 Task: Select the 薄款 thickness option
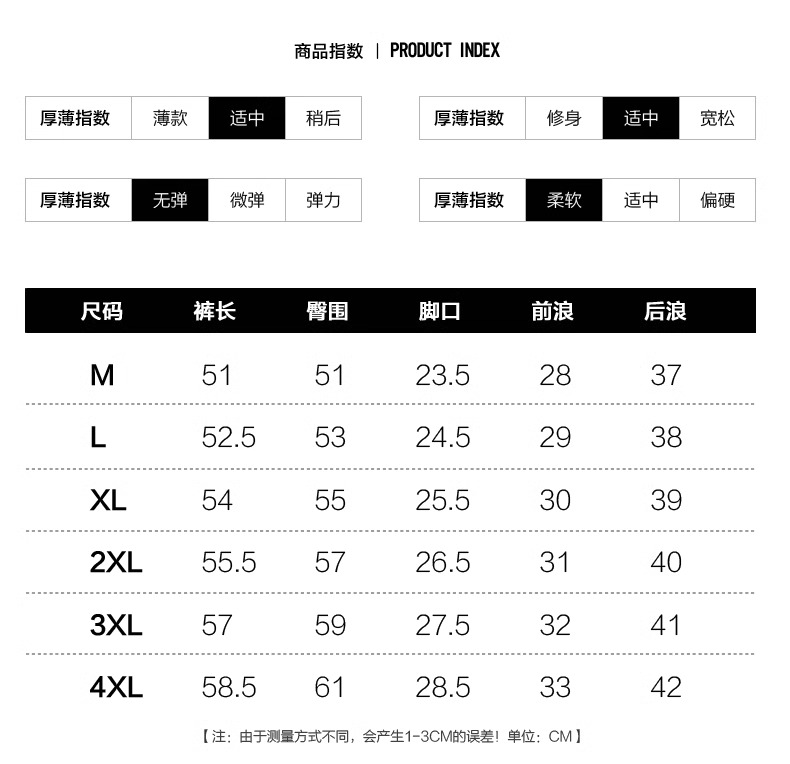tap(170, 118)
